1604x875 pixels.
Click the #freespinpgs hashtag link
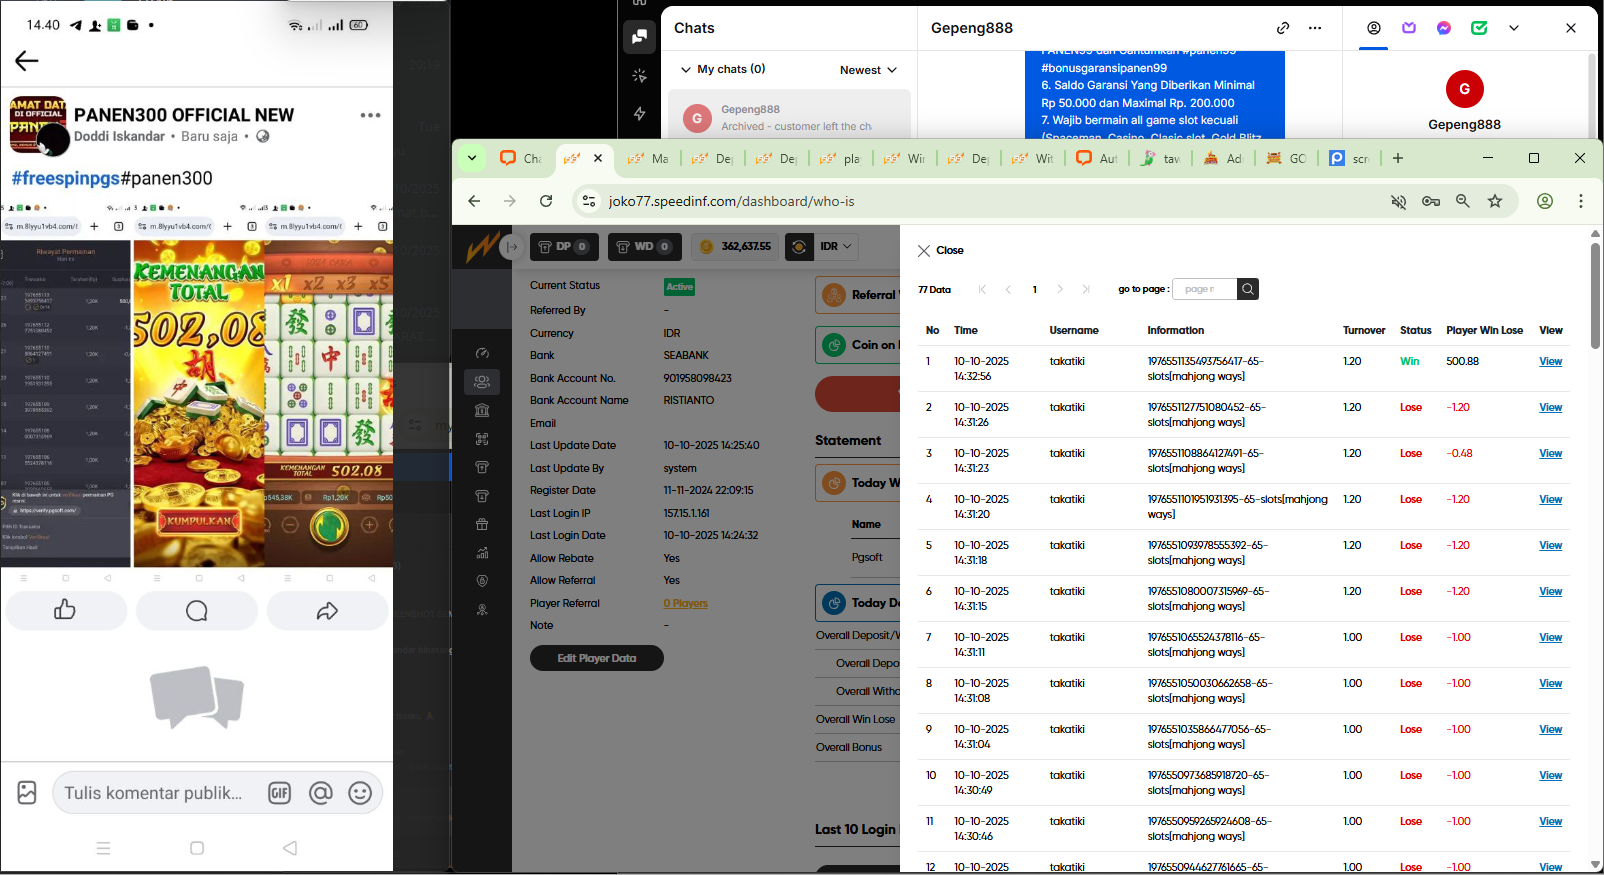pyautogui.click(x=66, y=178)
